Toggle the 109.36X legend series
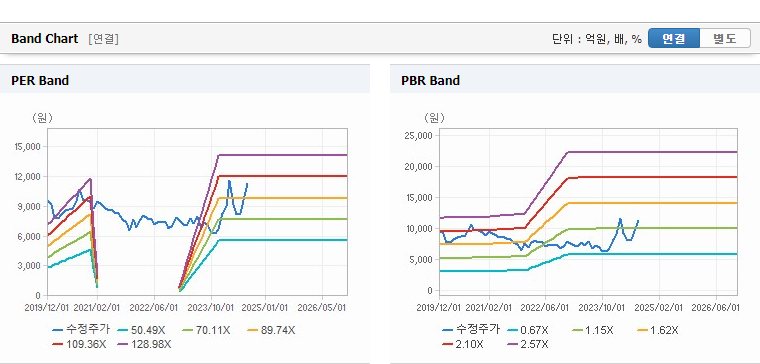 coord(79,344)
